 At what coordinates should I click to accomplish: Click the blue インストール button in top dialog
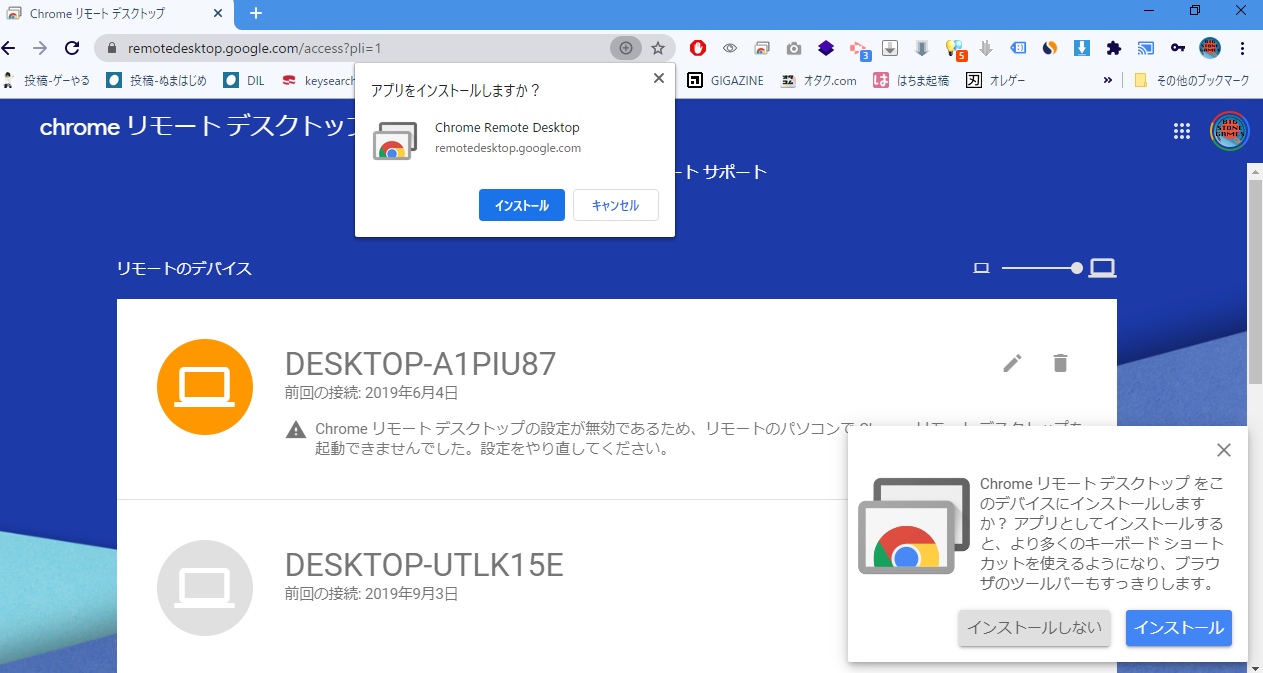tap(522, 205)
